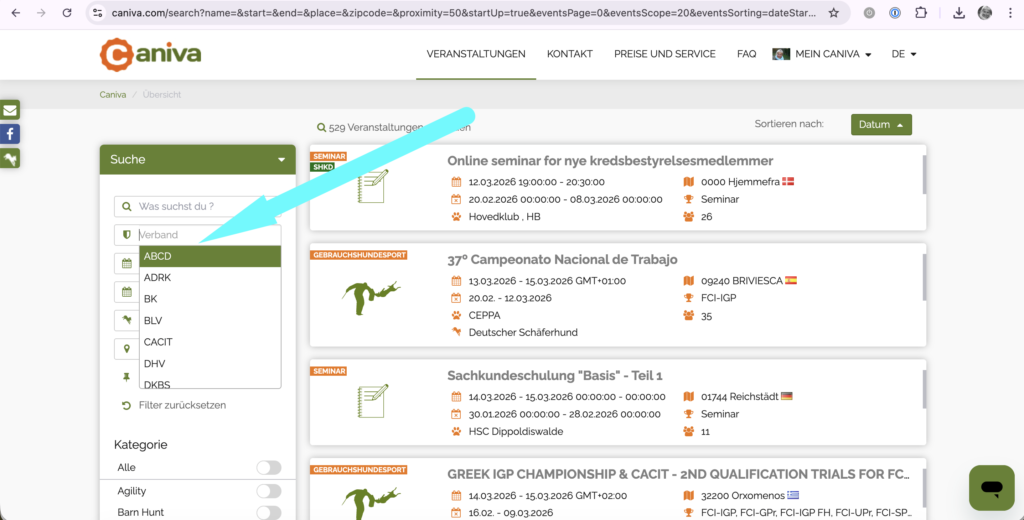Screen dimensions: 1024x520
Task: Click the chat widget button at bottom right
Action: [x=991, y=488]
